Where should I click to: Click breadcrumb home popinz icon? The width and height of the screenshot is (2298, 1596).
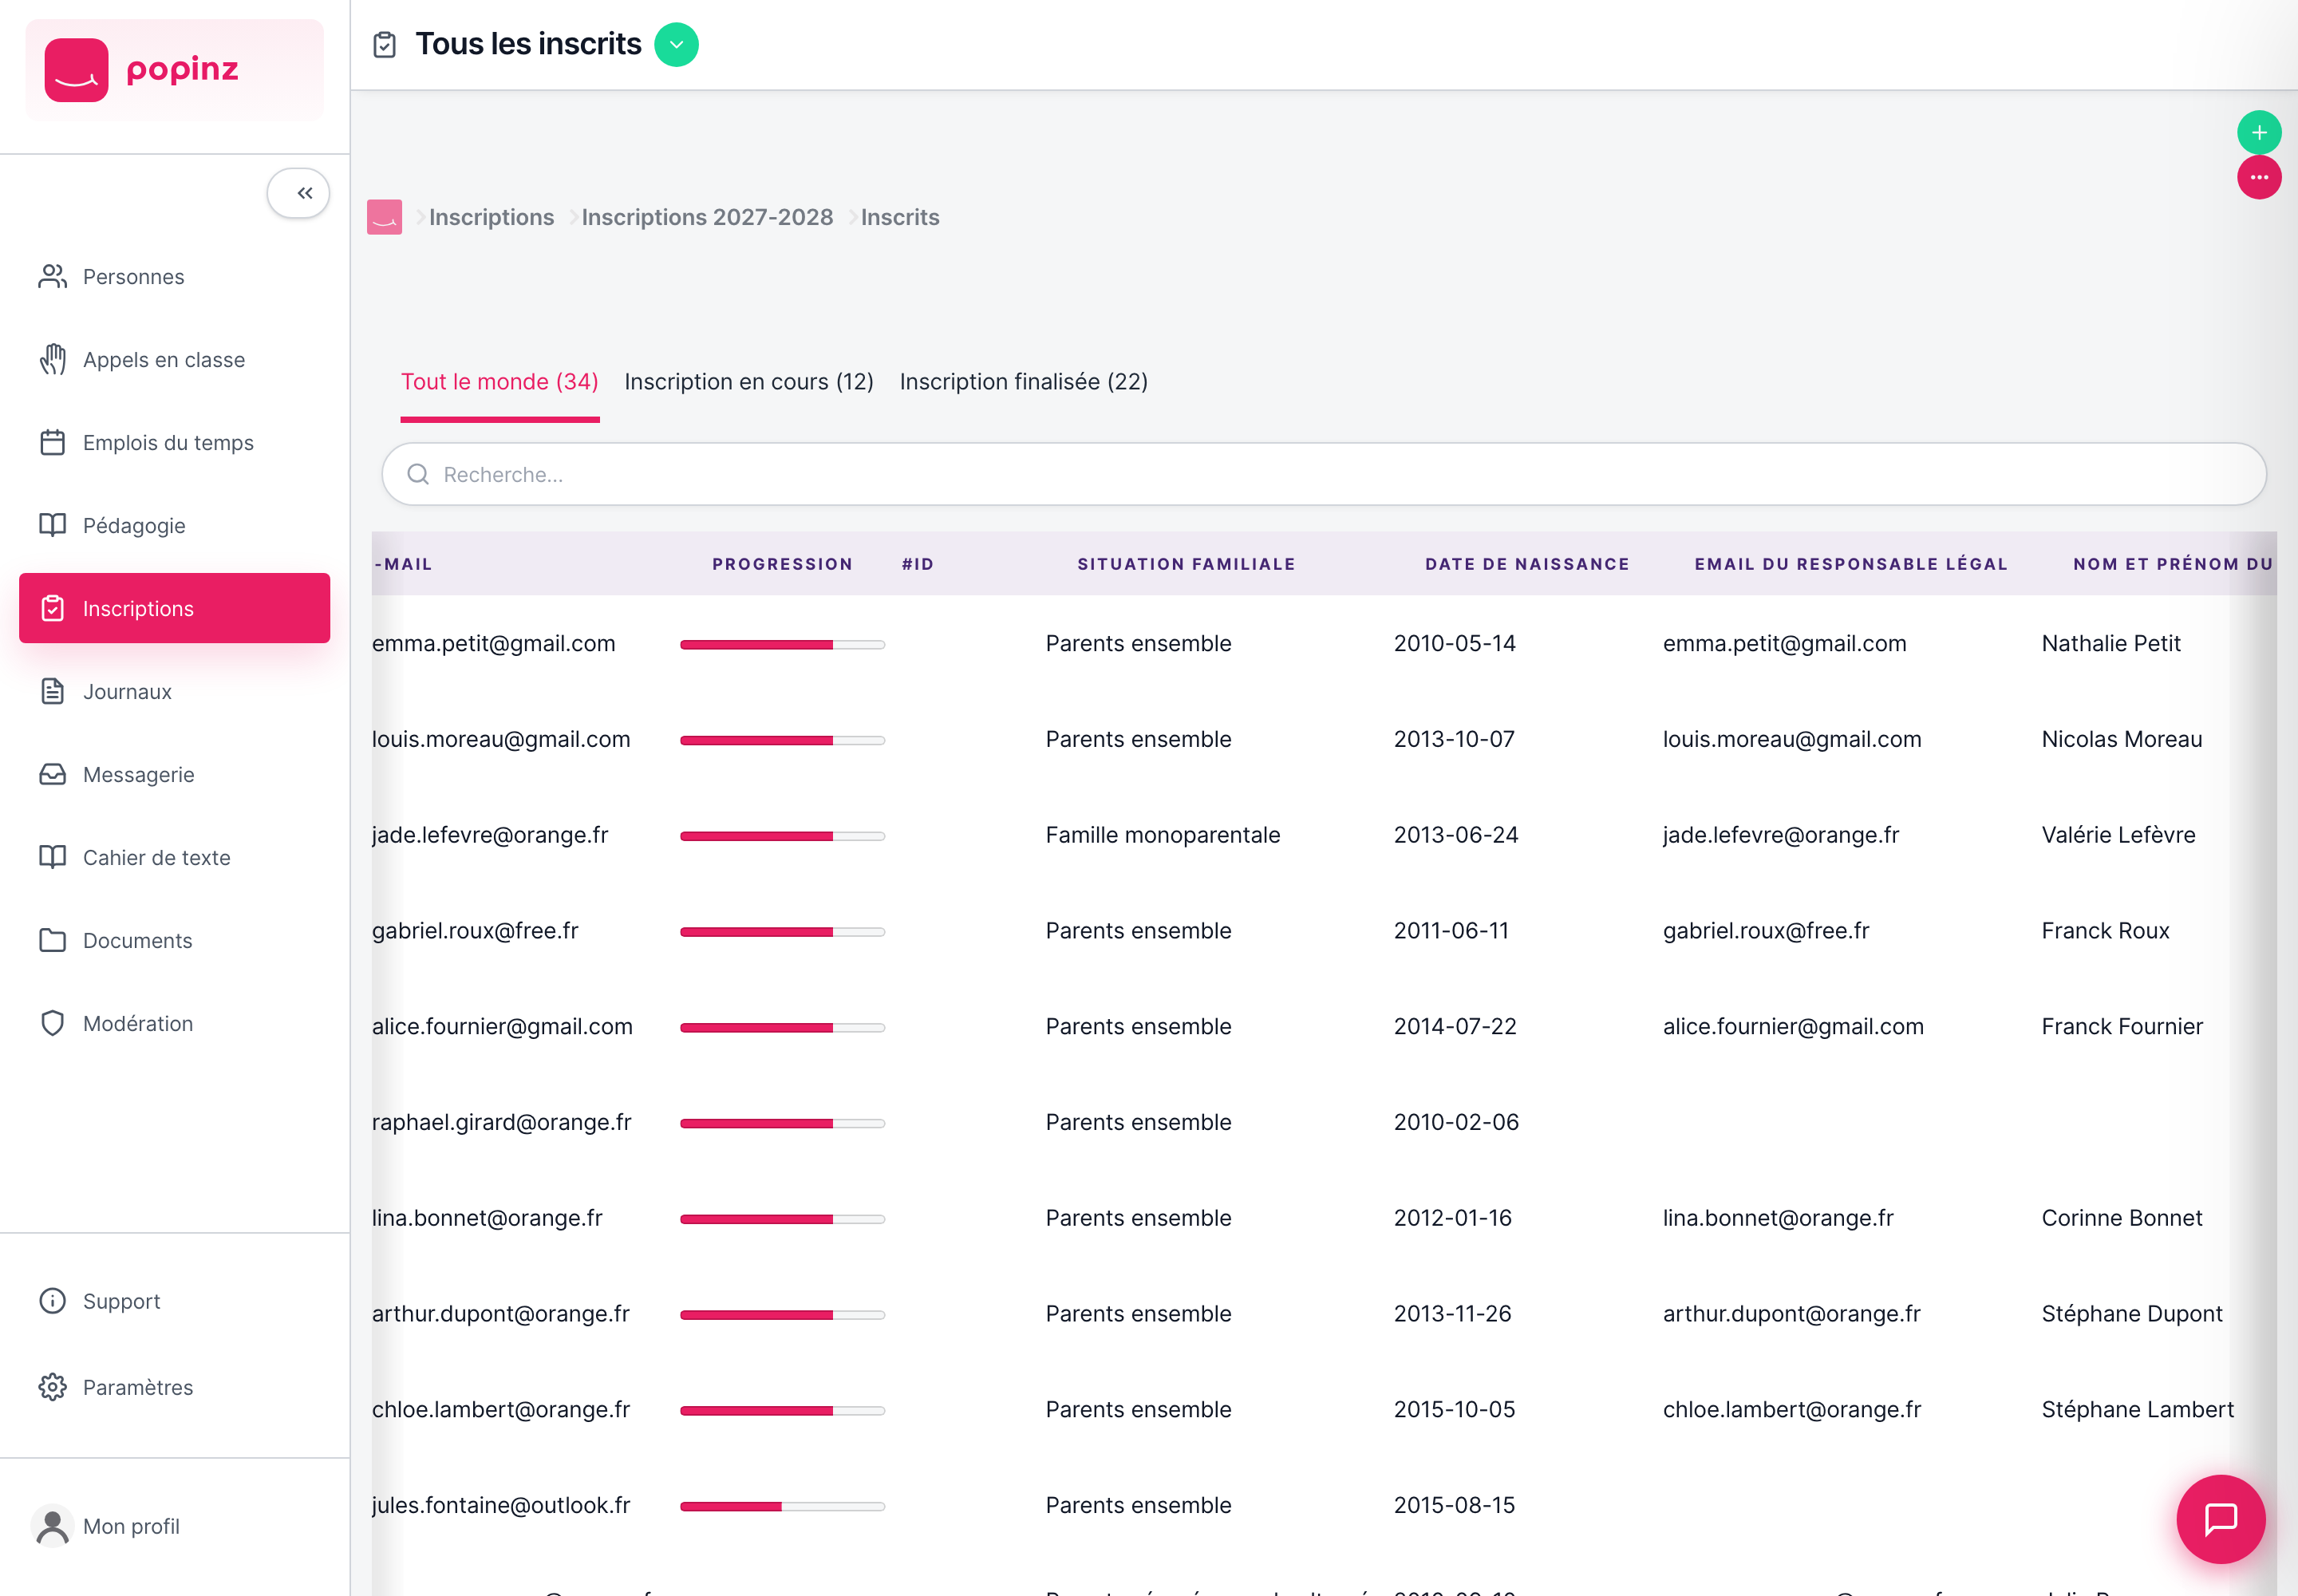tap(385, 217)
